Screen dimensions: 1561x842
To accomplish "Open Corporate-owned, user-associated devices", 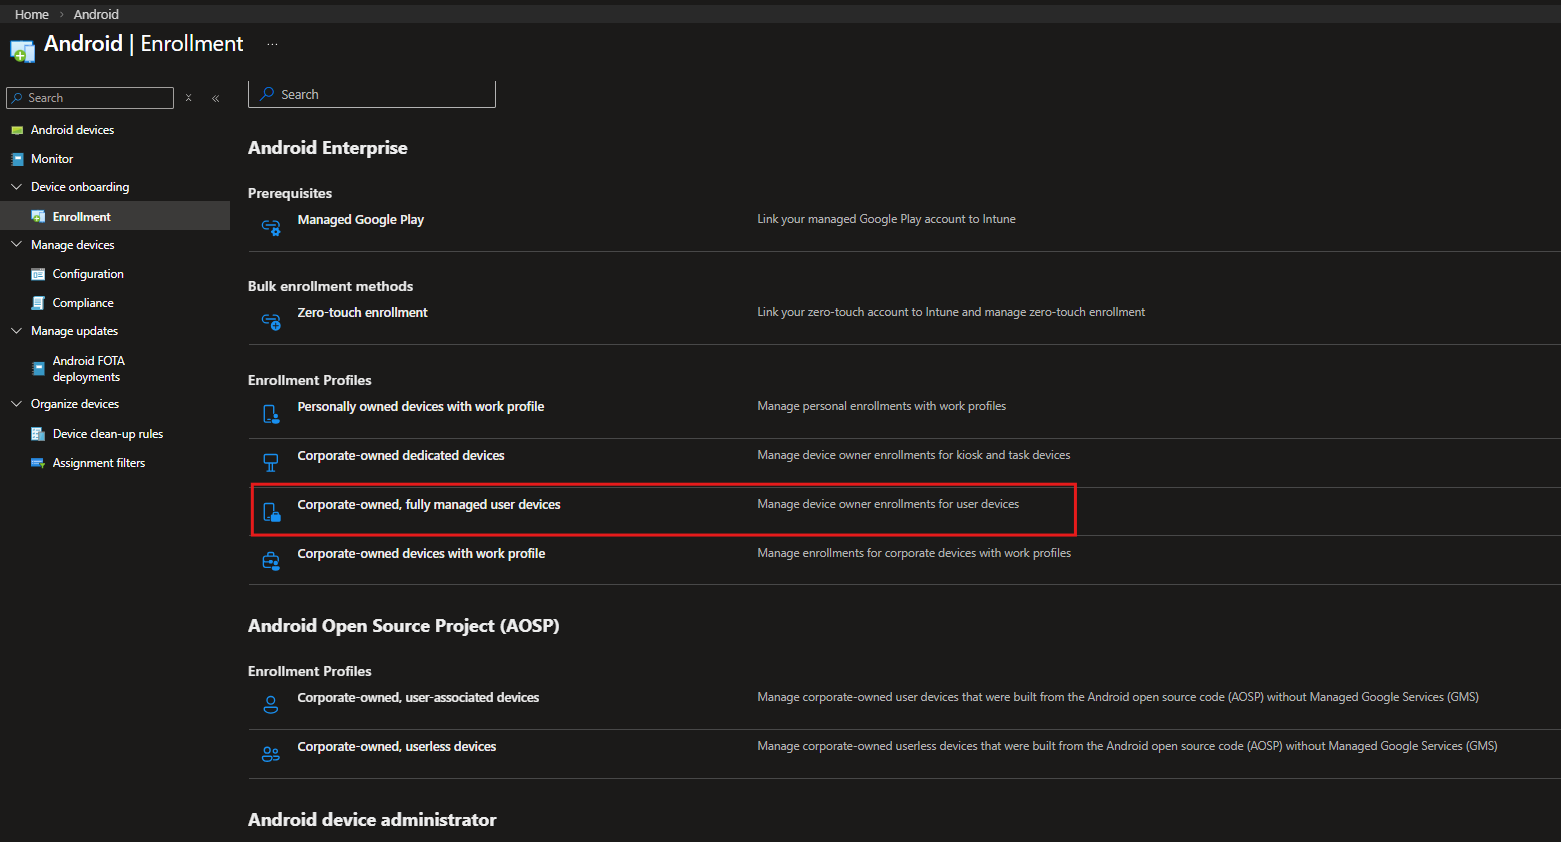I will click(418, 698).
